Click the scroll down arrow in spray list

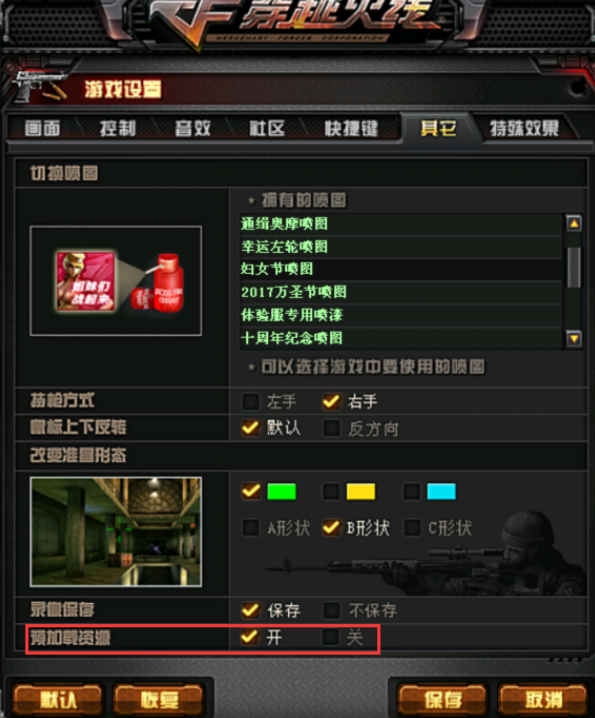574,338
